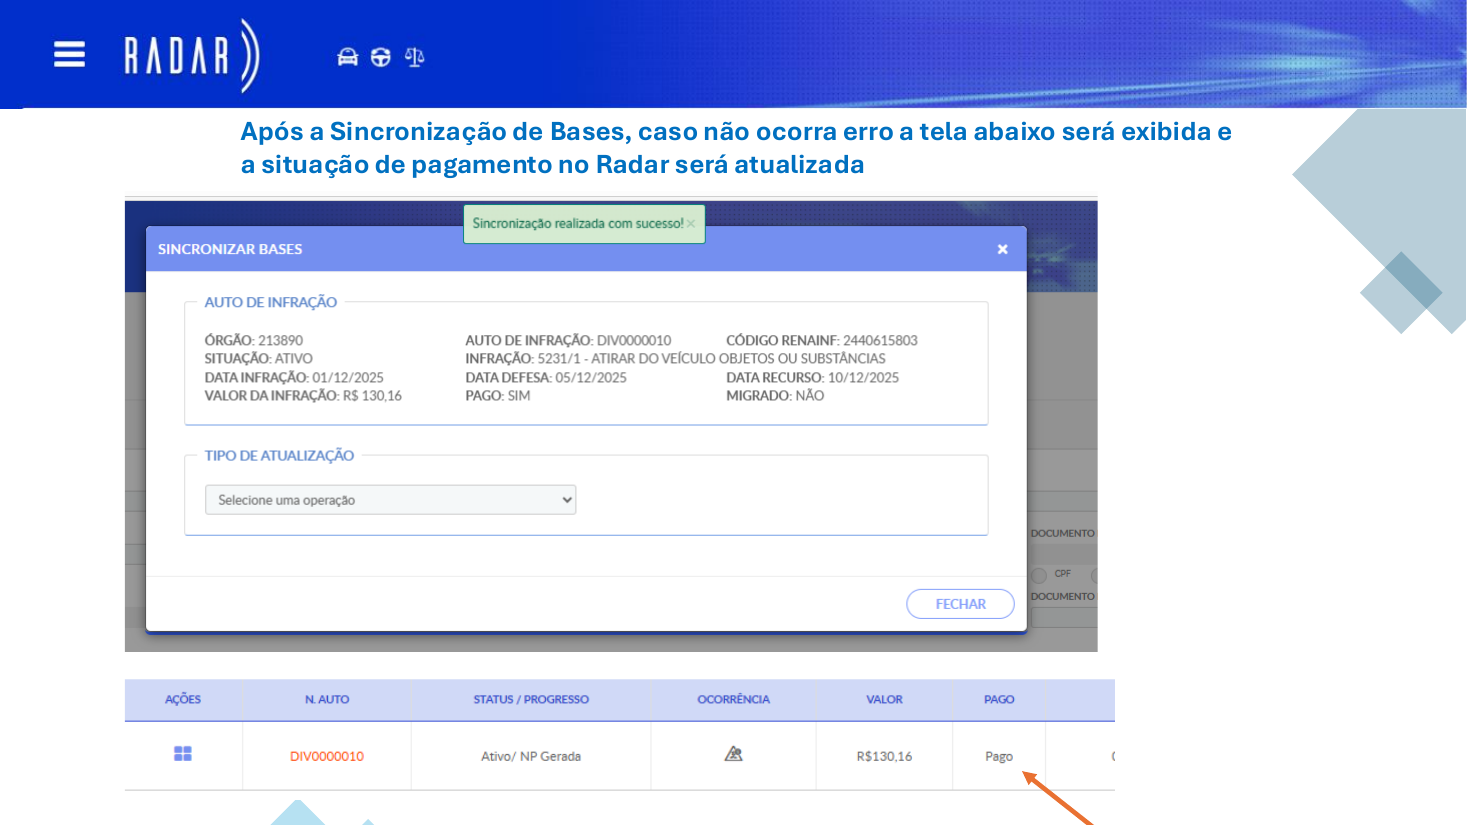1467x825 pixels.
Task: Open the actions grid icon for DIV0000010
Action: 183,754
